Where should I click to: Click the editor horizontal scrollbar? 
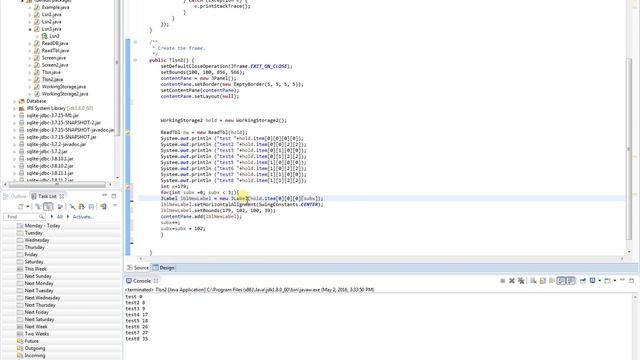point(380,259)
